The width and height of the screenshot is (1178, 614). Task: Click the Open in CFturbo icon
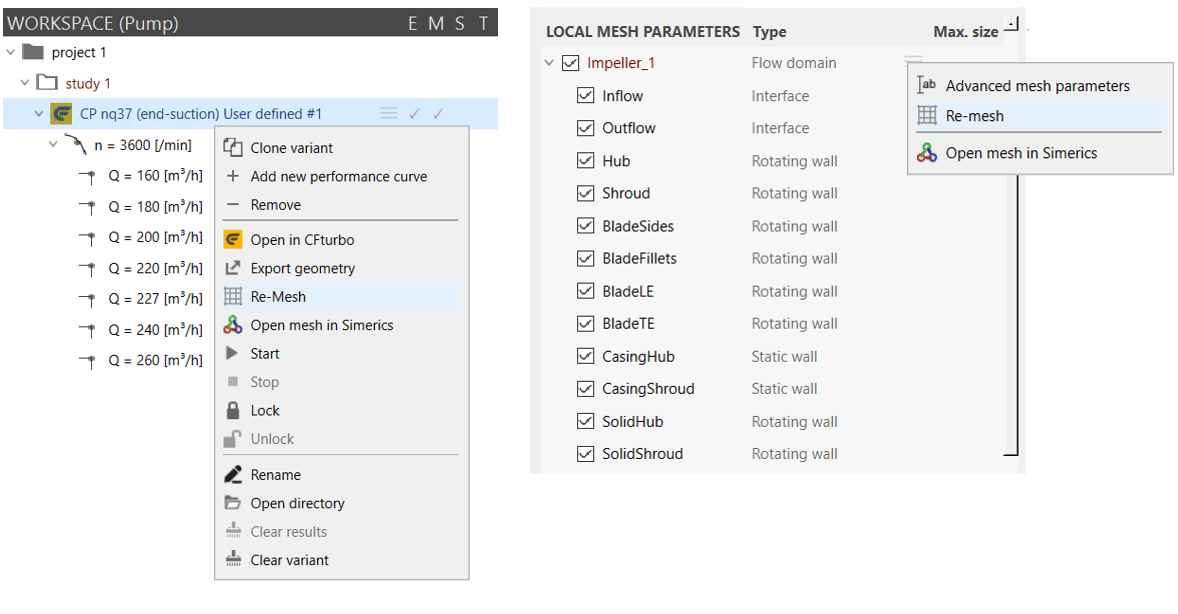pyautogui.click(x=233, y=239)
